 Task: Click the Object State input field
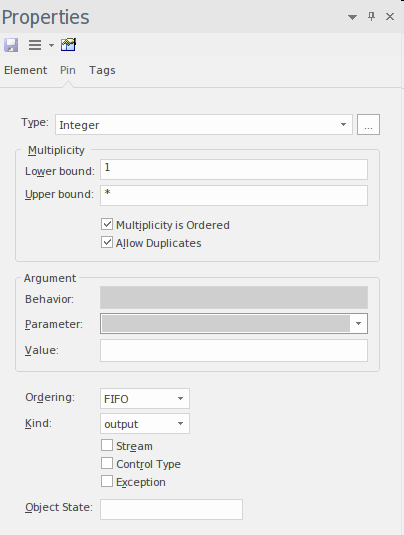click(x=171, y=509)
